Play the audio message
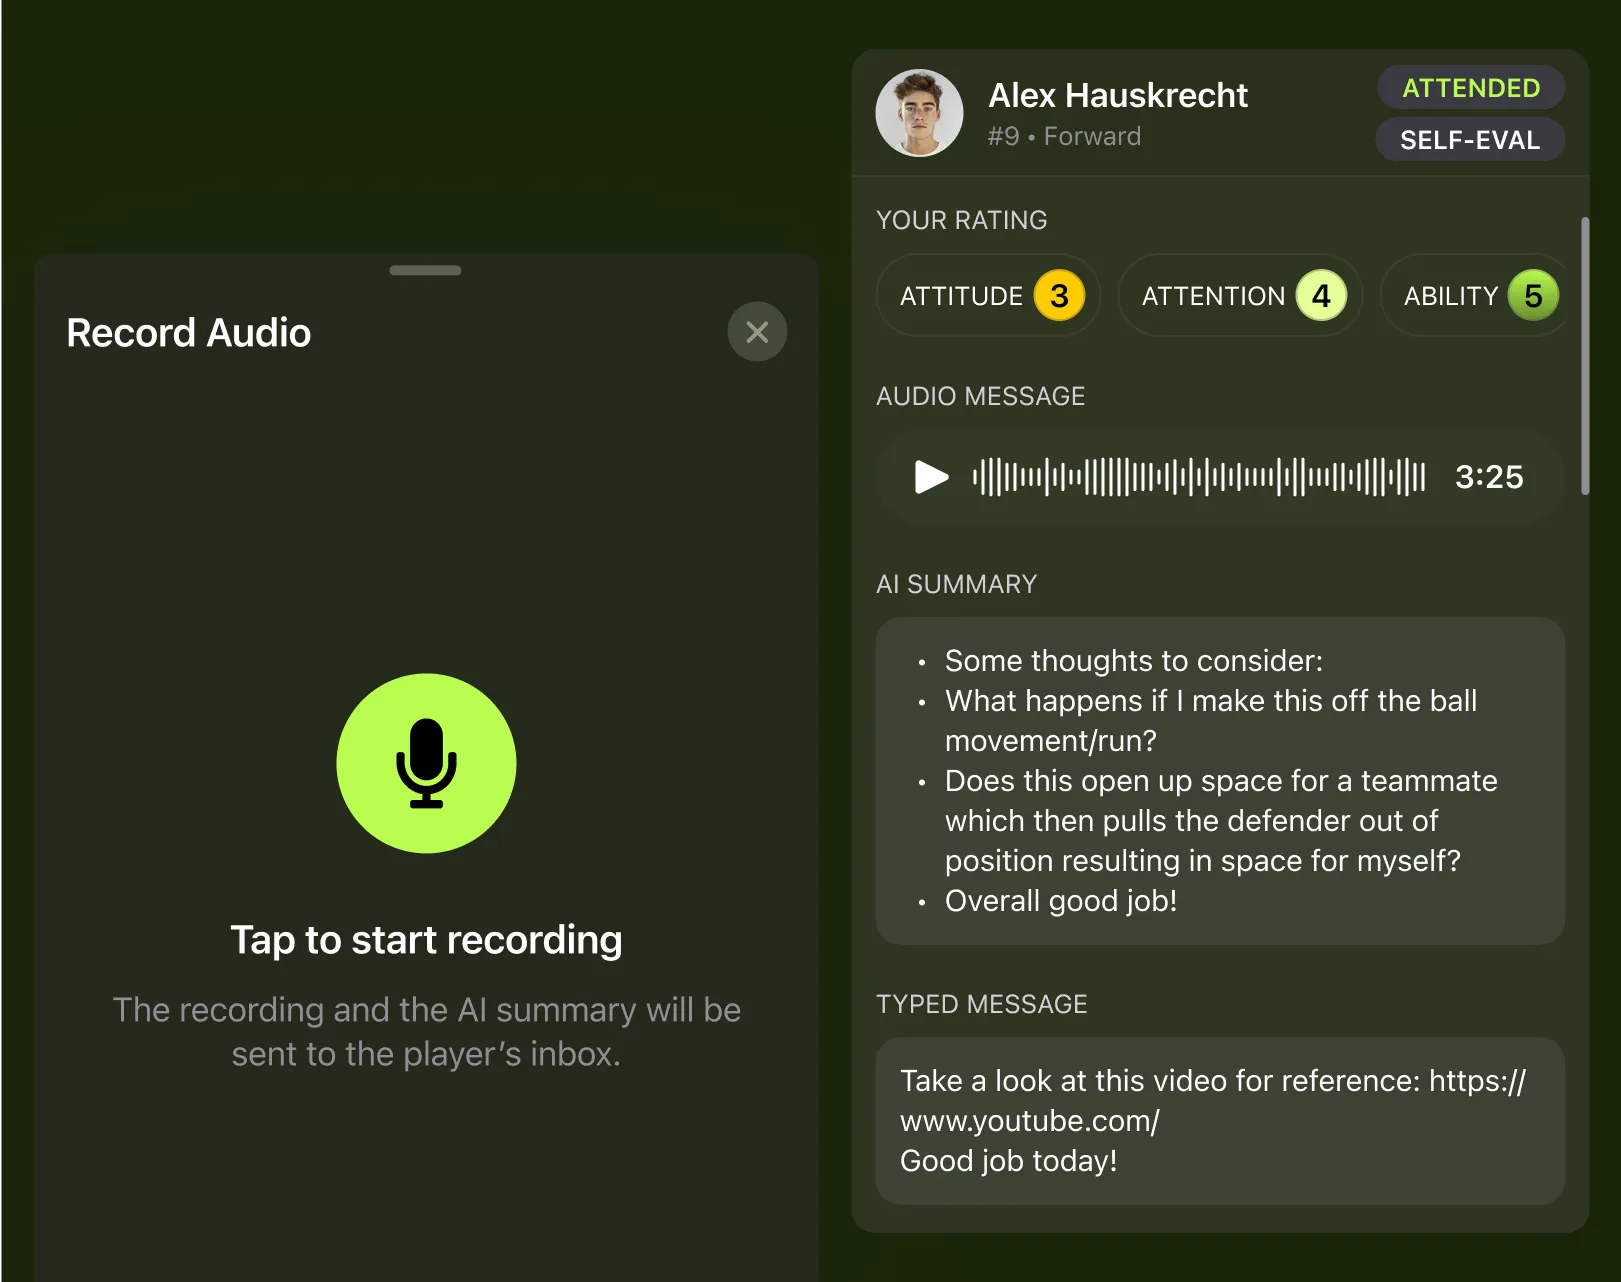Viewport: 1621px width, 1282px height. click(931, 477)
